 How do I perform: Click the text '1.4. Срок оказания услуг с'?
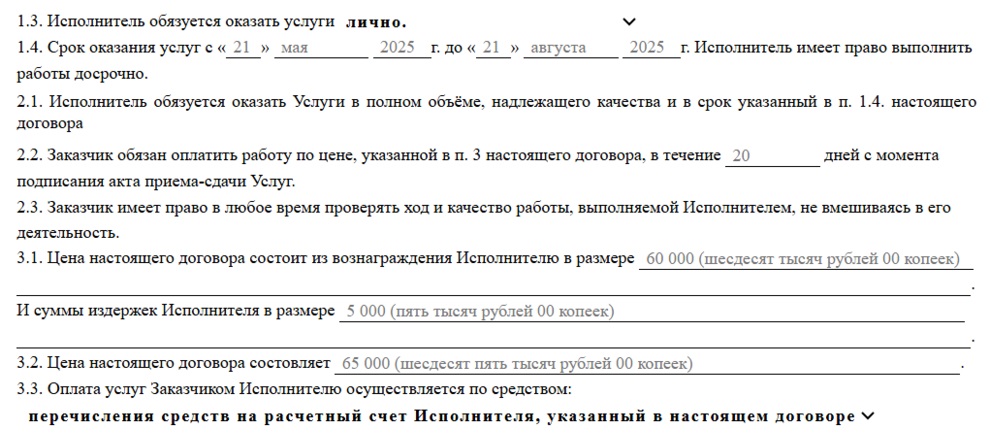tap(114, 48)
